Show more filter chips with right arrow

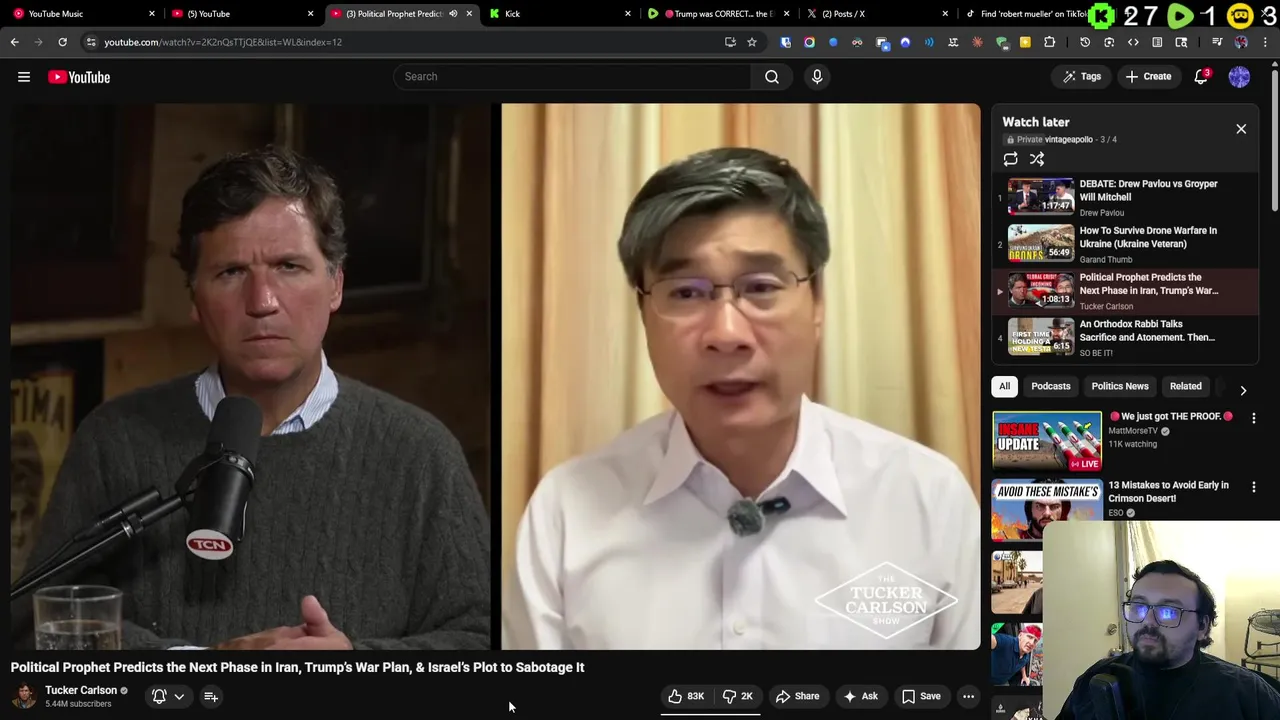pos(1243,390)
